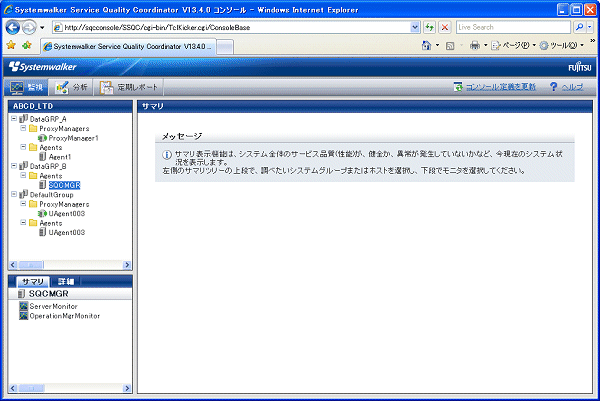The height and width of the screenshot is (401, 600).
Task: Collapse ProxyManagers folder under DefaultGroup
Action: click(23, 204)
